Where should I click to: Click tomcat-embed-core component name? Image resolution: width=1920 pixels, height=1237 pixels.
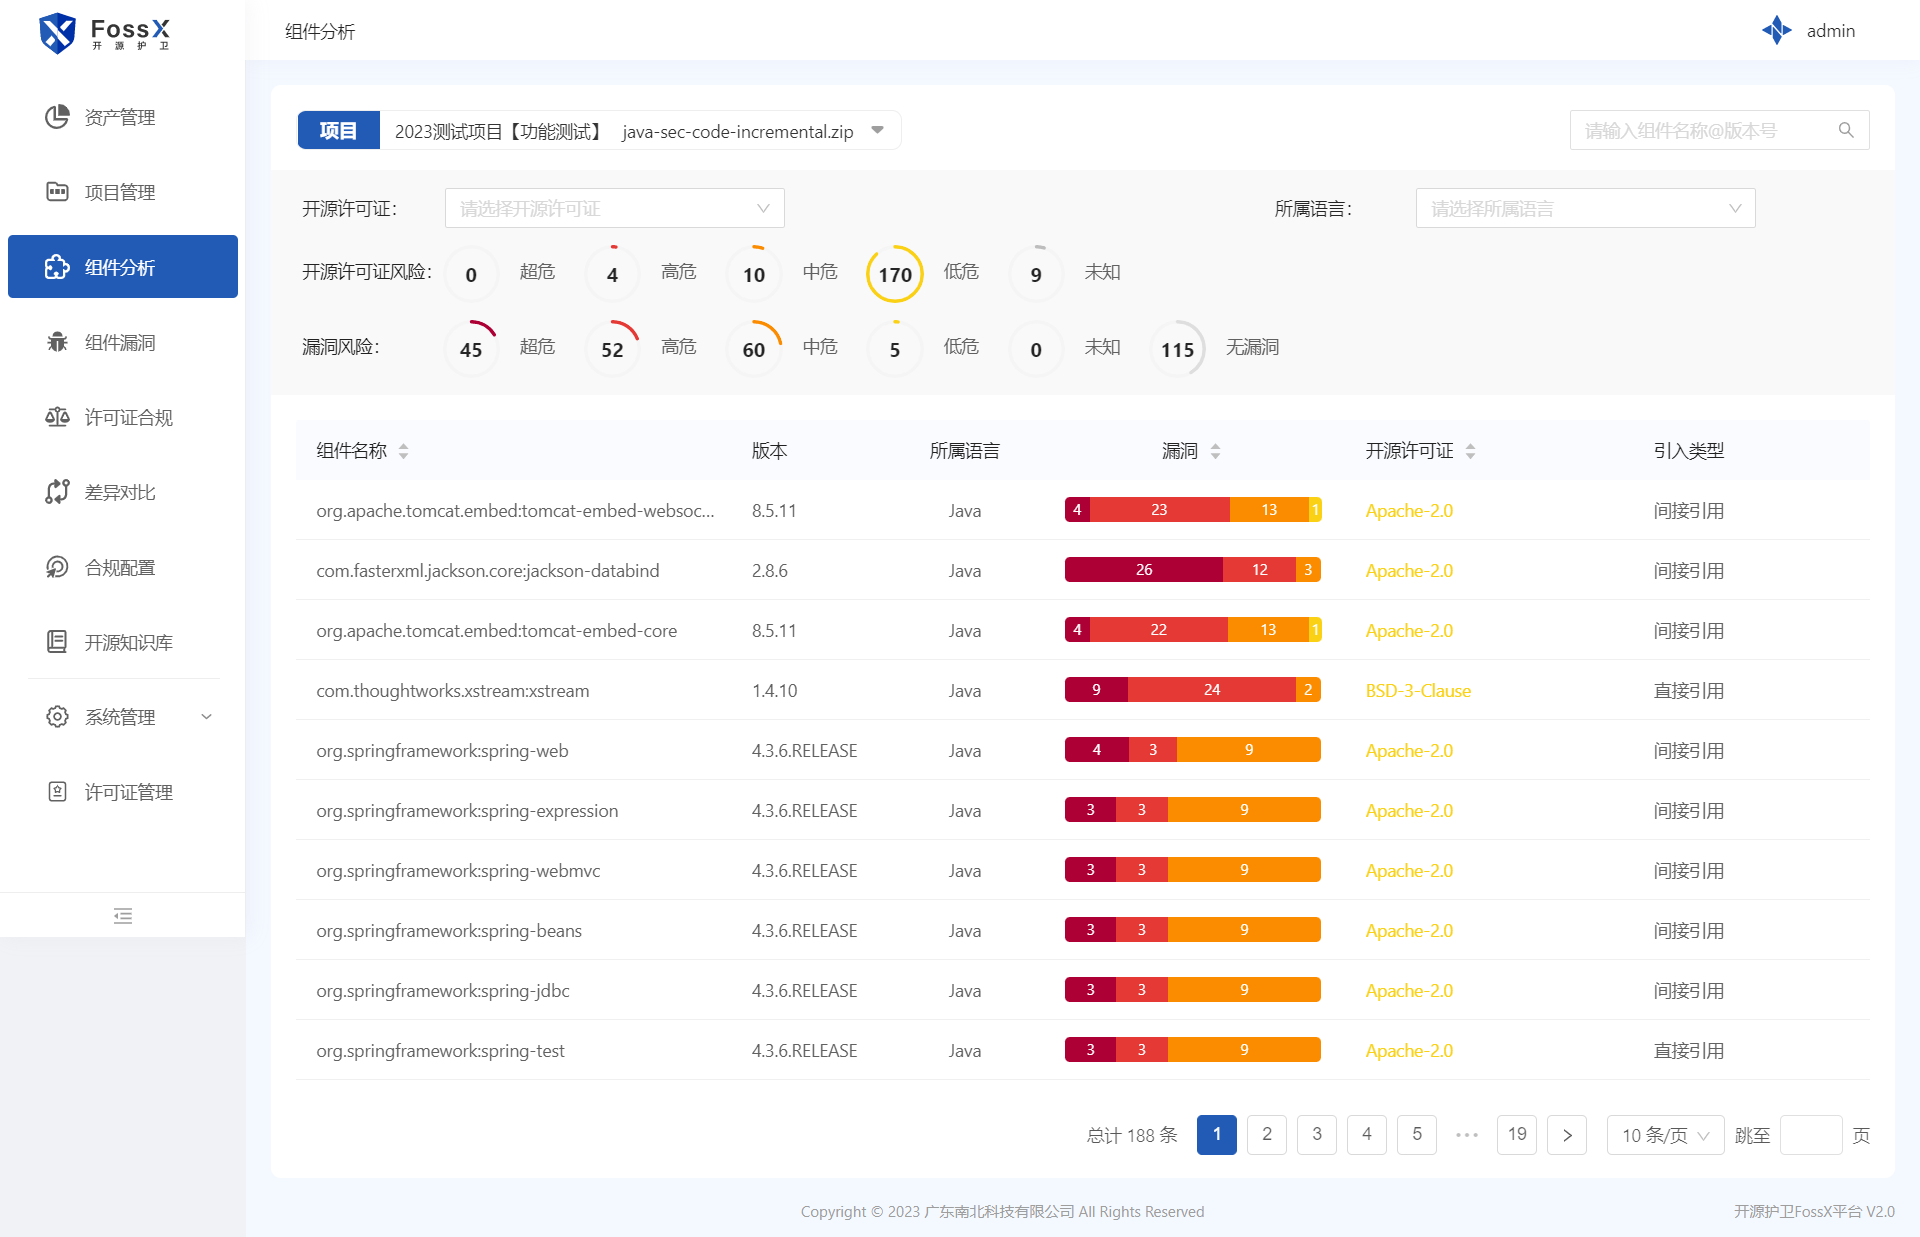pyautogui.click(x=497, y=630)
